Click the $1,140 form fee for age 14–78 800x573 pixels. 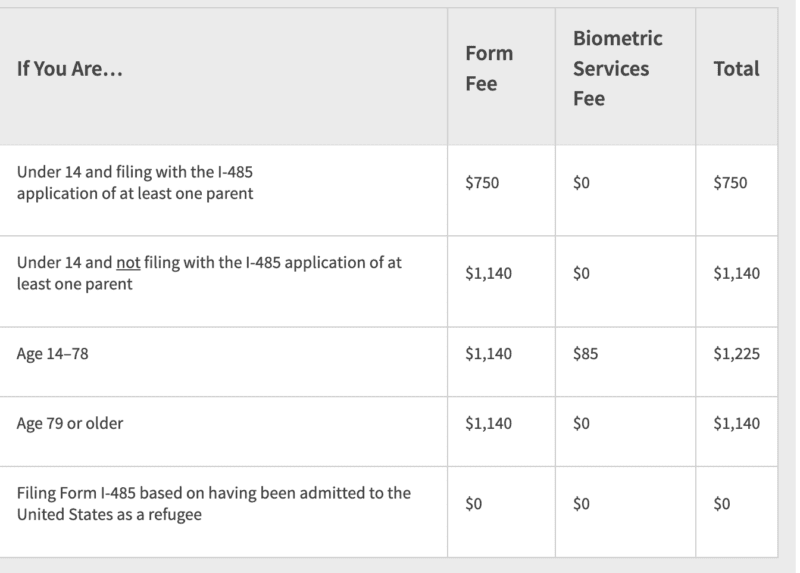tap(489, 353)
